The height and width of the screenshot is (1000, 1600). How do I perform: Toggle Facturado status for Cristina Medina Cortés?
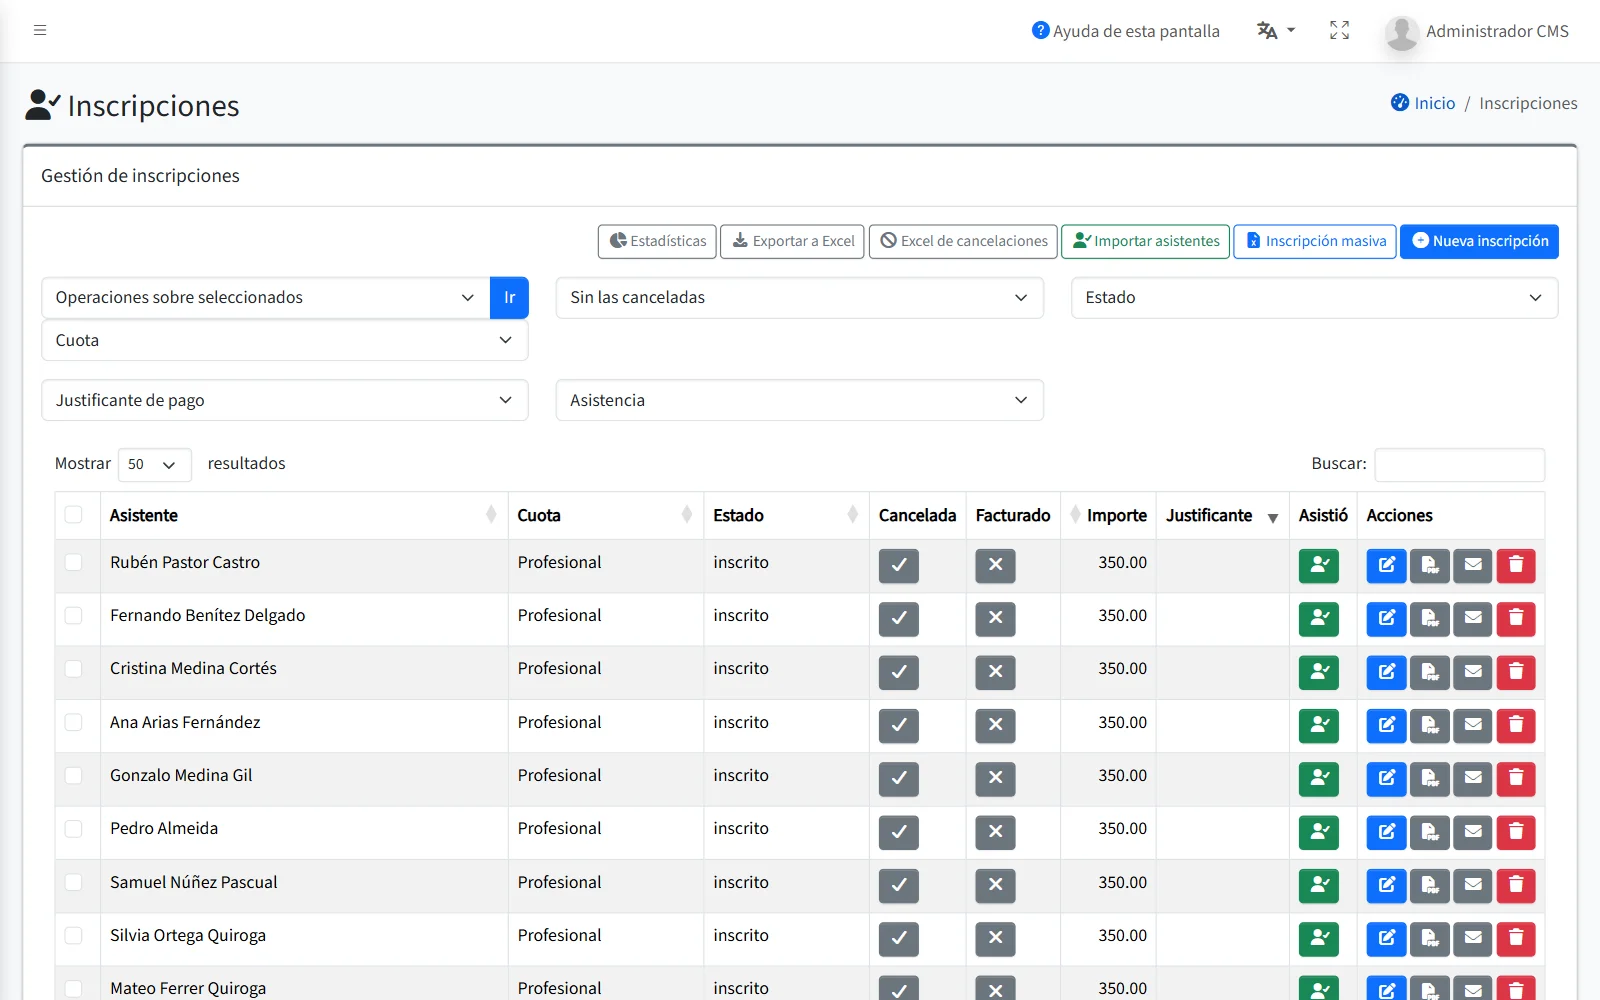995,672
